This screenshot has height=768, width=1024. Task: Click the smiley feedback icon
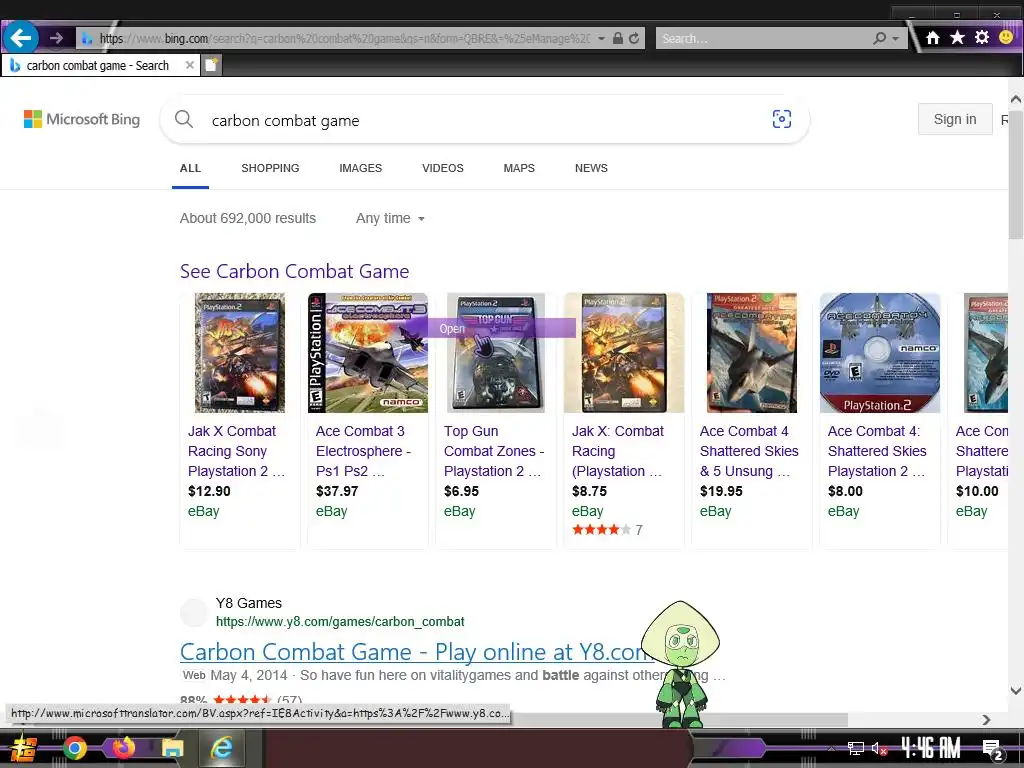tap(1006, 37)
